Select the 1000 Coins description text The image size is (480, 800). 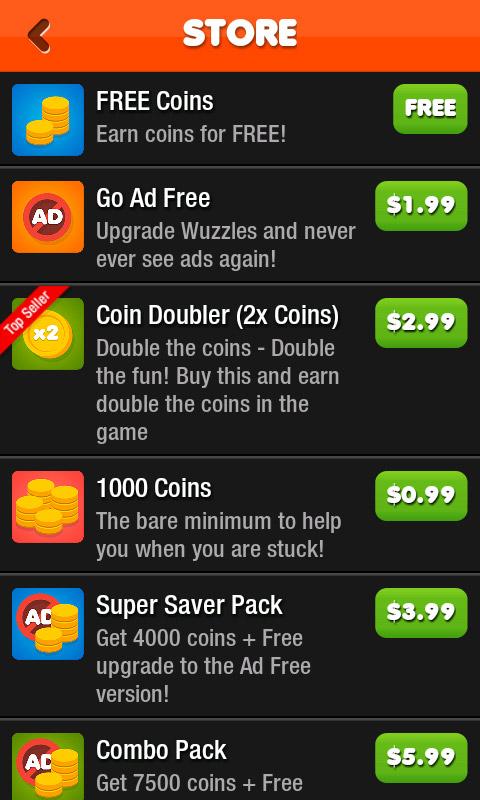(218, 536)
